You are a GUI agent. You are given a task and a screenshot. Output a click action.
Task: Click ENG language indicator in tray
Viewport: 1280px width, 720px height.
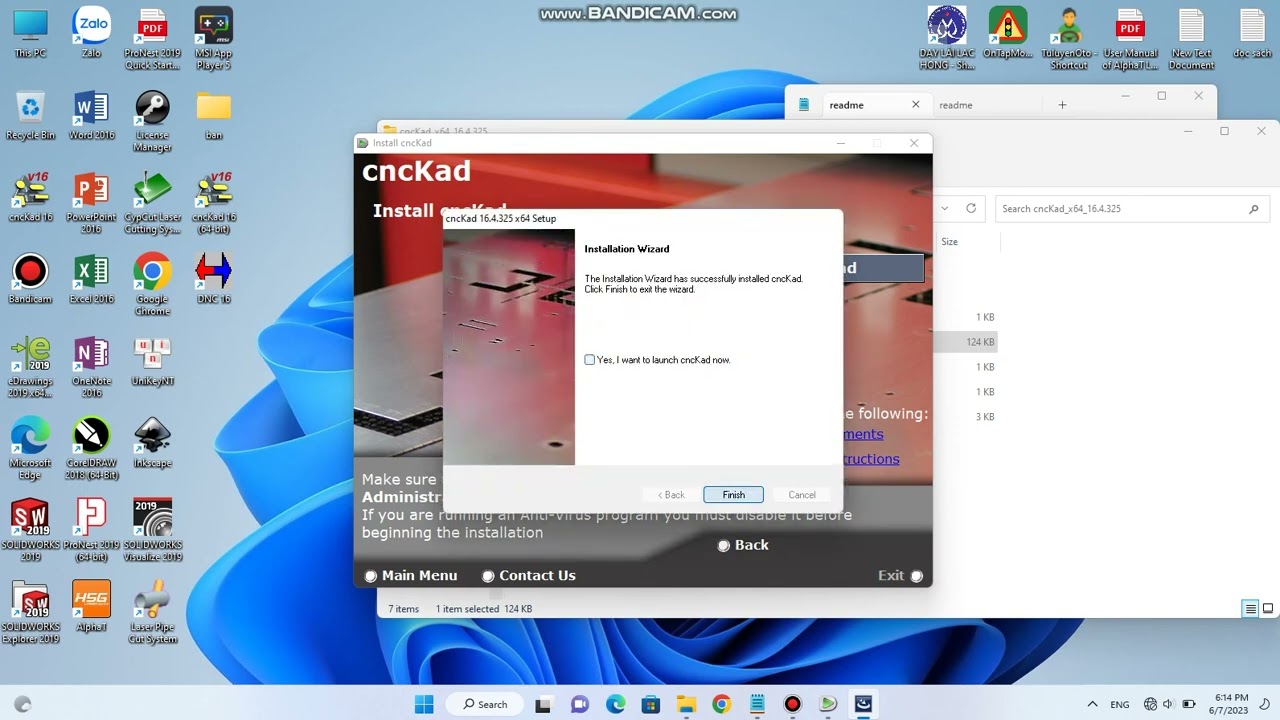(x=1120, y=704)
